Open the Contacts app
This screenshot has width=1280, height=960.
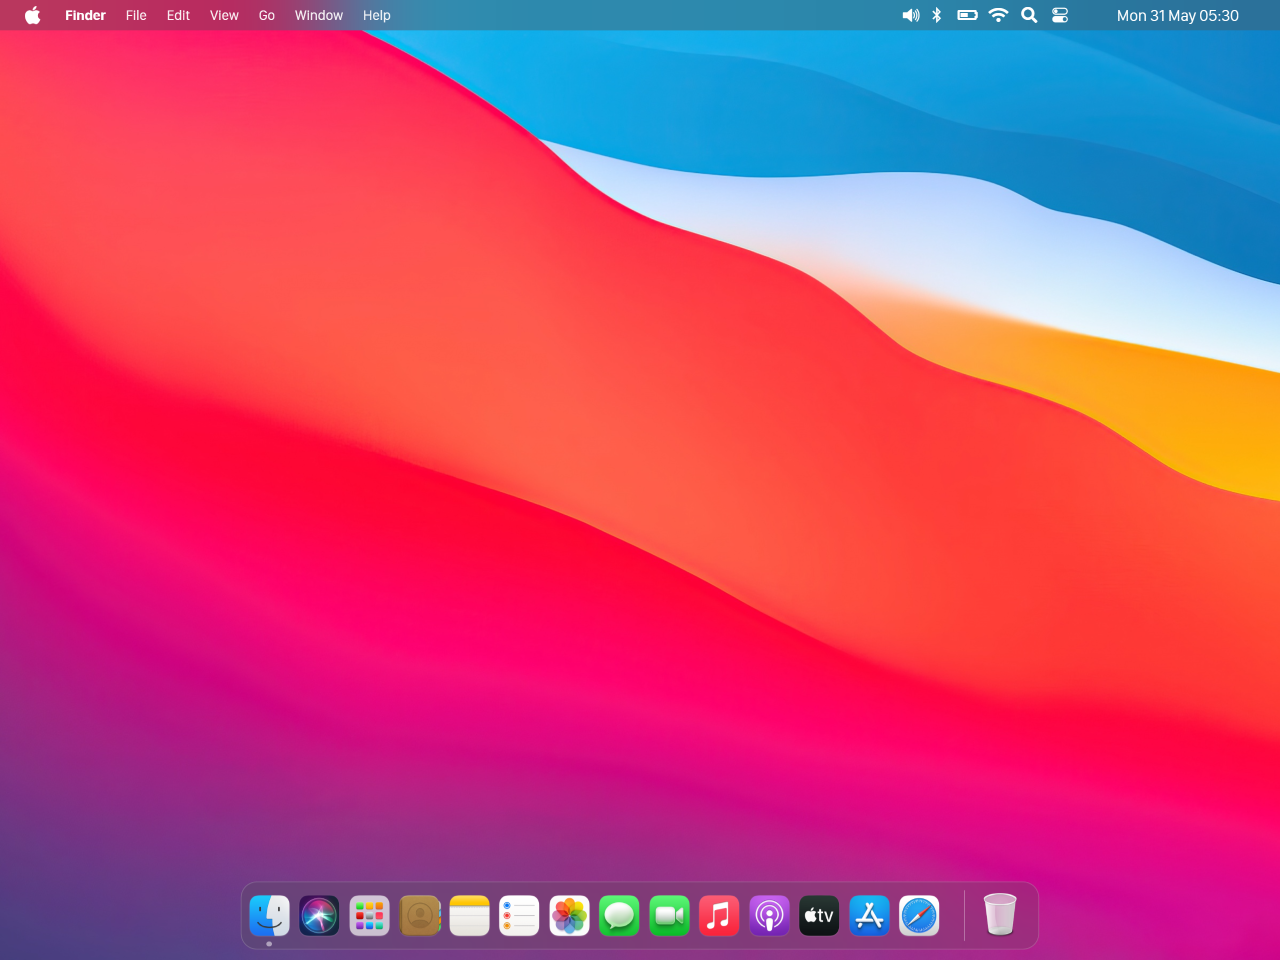[420, 915]
